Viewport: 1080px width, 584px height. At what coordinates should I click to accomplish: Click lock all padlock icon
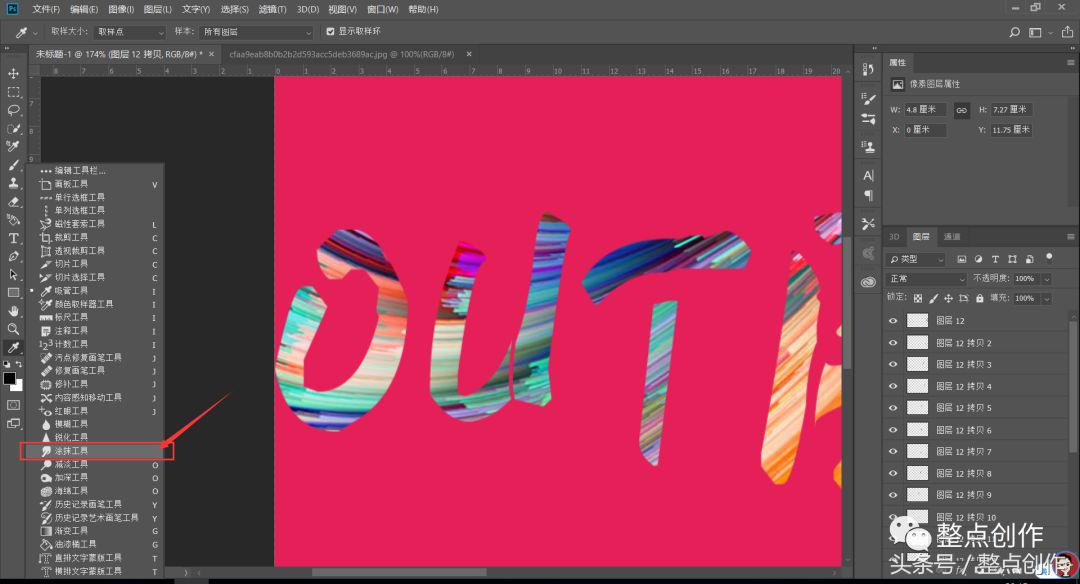click(x=979, y=298)
